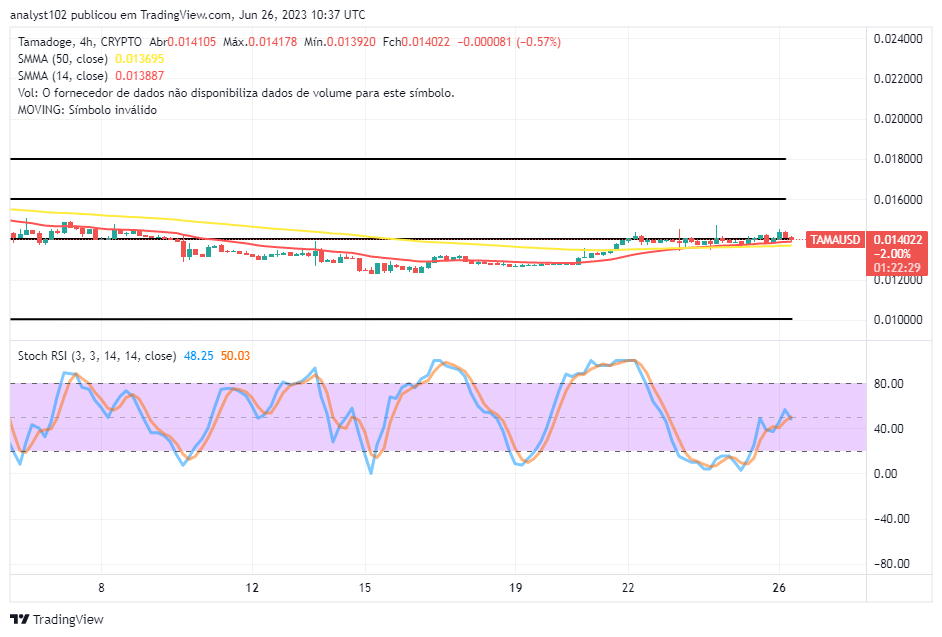
Task: Click the 0.022000 price axis label
Action: click(x=898, y=79)
